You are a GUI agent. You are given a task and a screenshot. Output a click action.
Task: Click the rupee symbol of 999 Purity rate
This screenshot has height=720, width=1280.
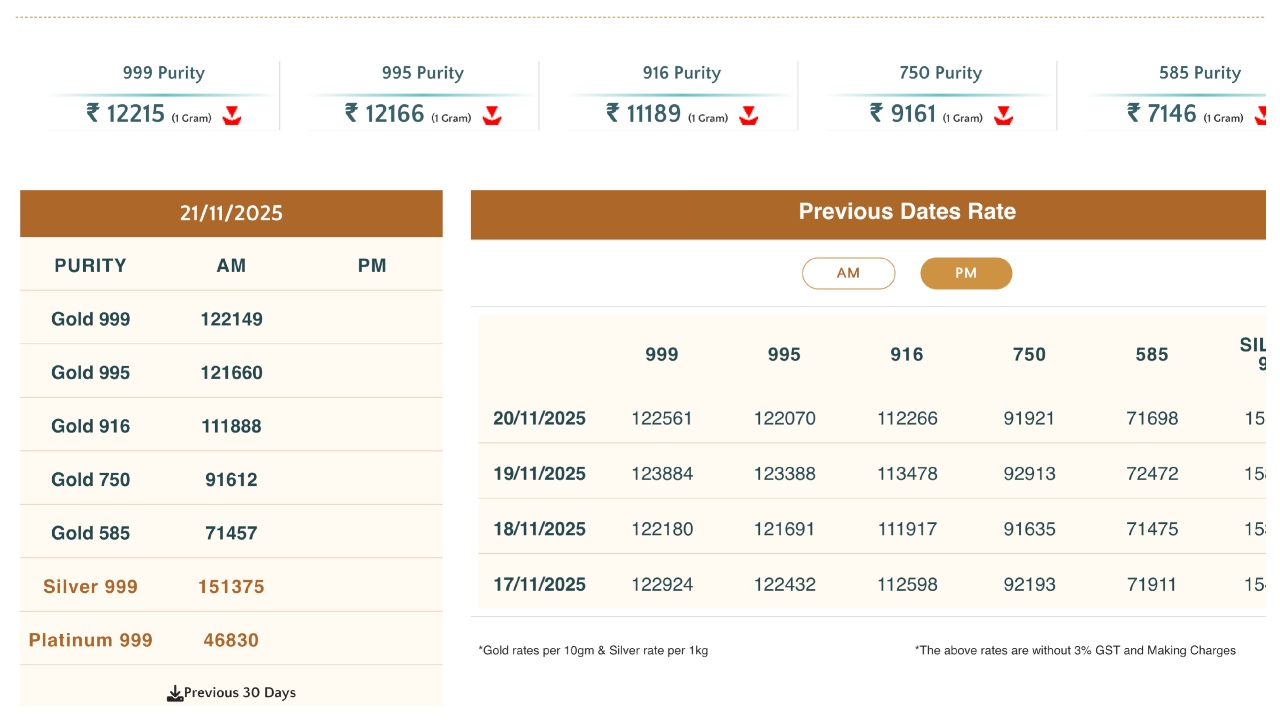(93, 113)
